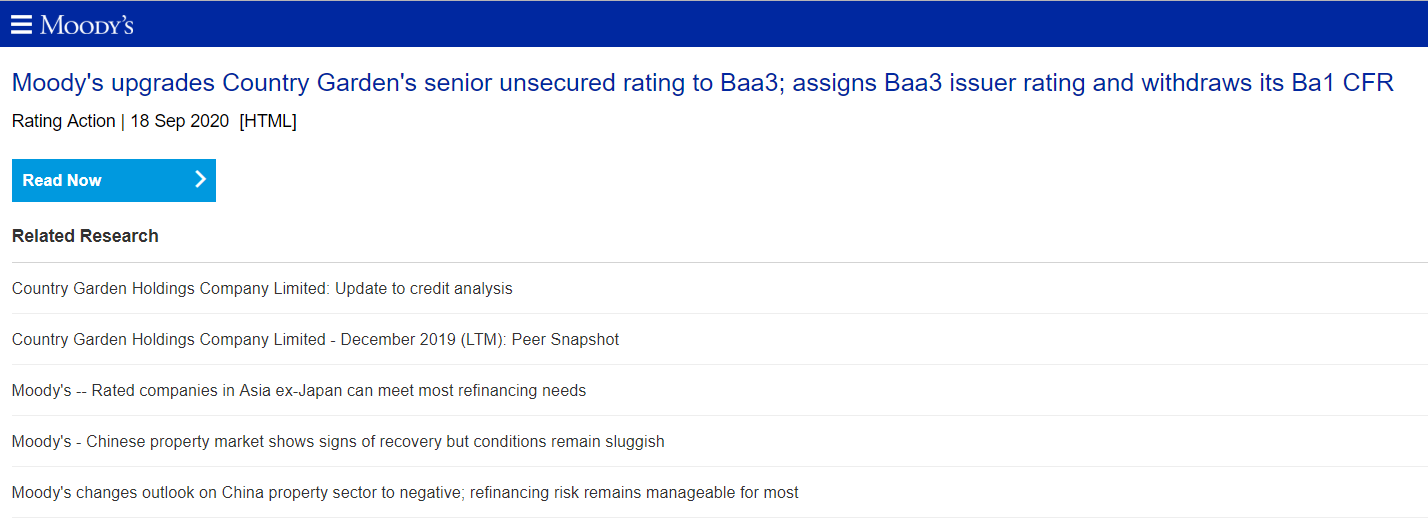Viewport: 1428px width, 518px height.
Task: Click the white chevron arrow on Read Now
Action: pyautogui.click(x=200, y=180)
